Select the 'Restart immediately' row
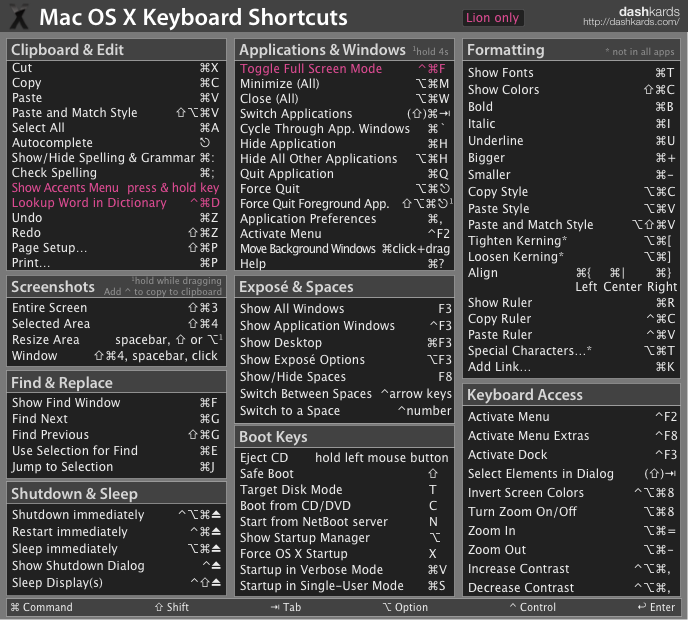688x620 pixels. [116, 532]
